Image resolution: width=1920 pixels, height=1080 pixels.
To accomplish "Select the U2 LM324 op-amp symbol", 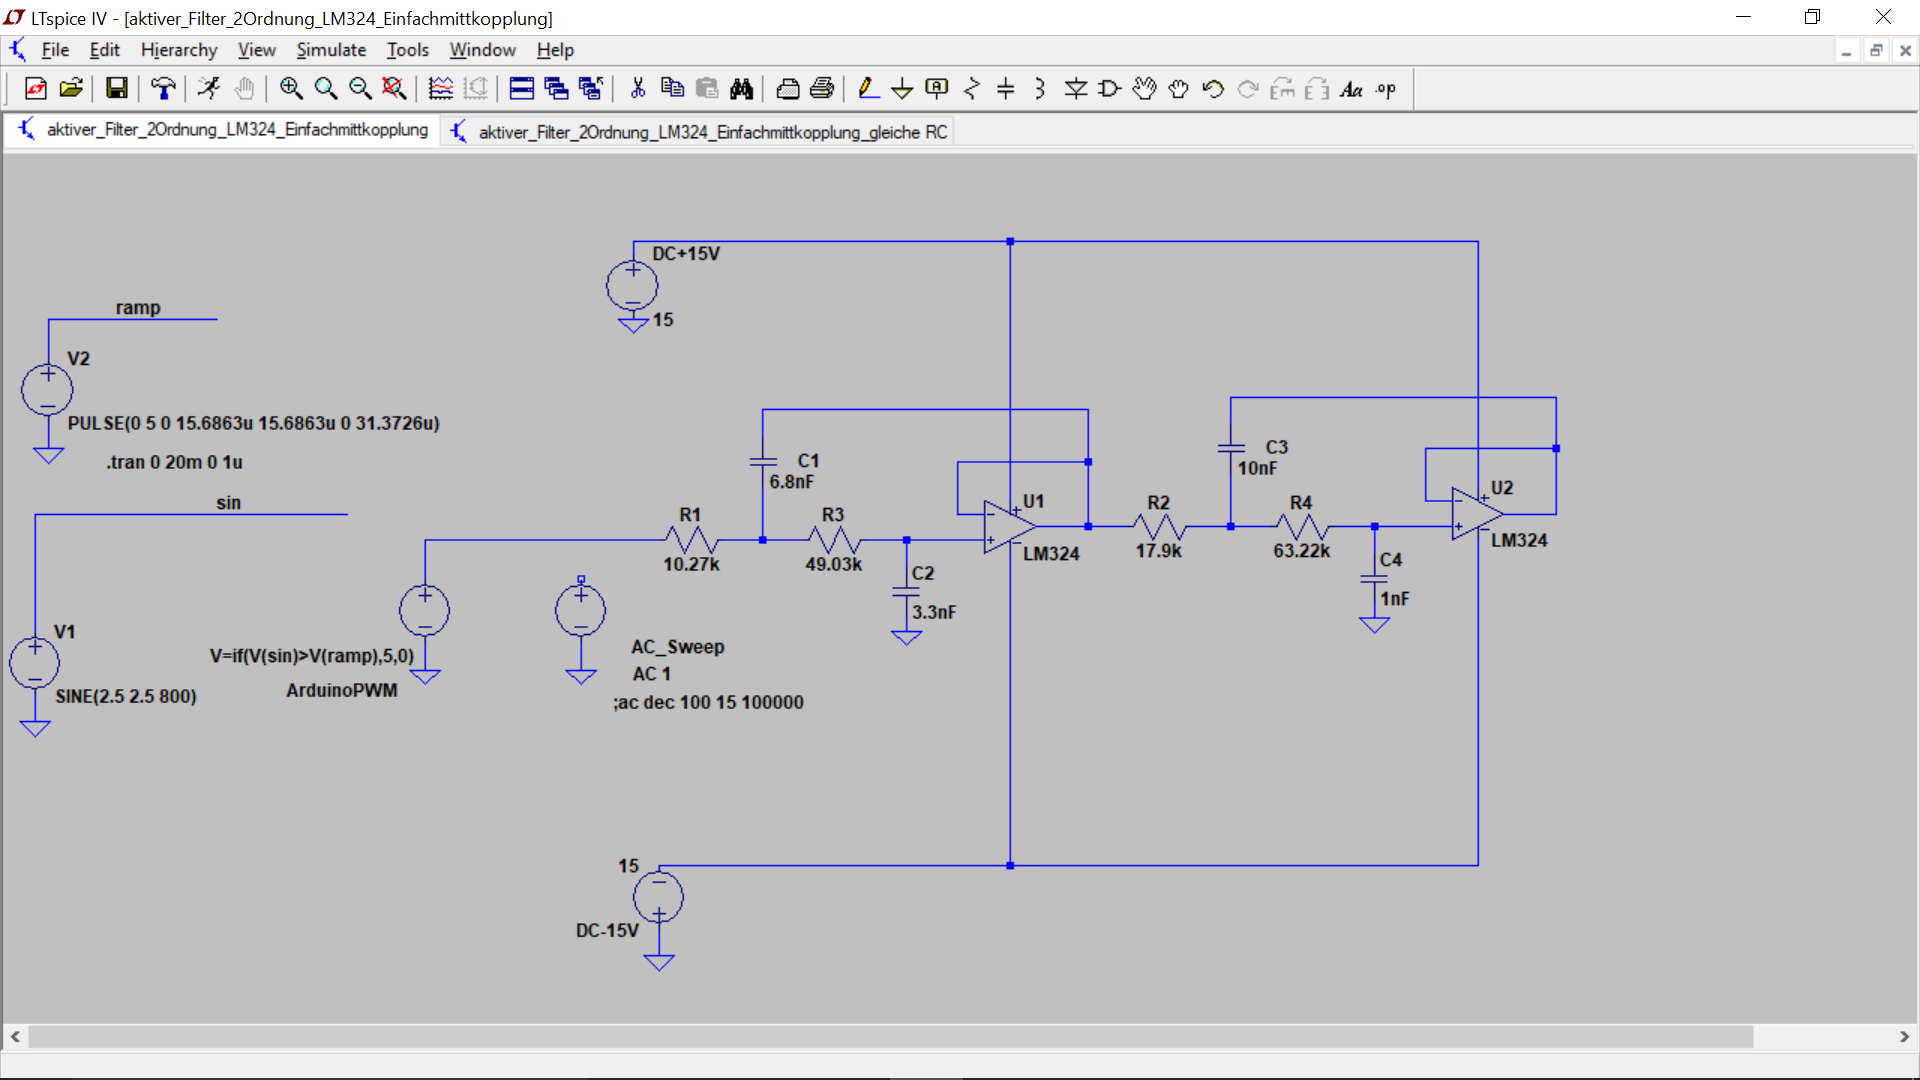I will pyautogui.click(x=1477, y=513).
